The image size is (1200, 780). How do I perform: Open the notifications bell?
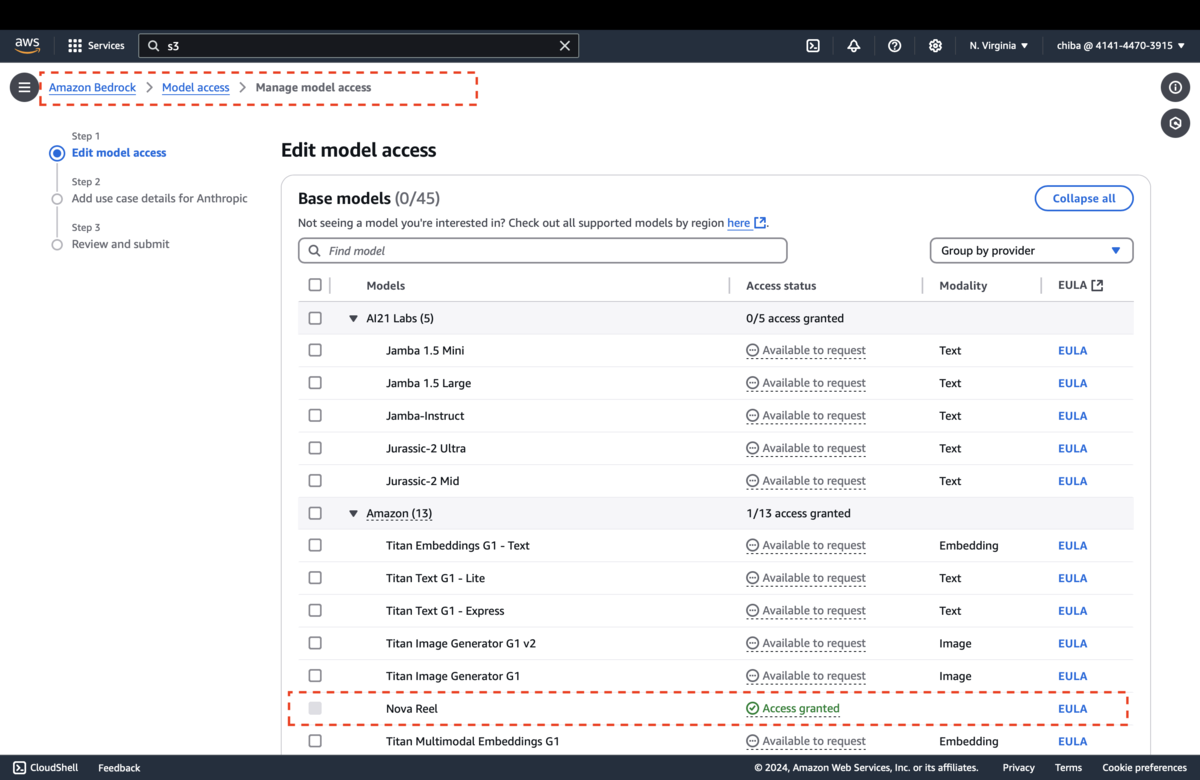854,46
